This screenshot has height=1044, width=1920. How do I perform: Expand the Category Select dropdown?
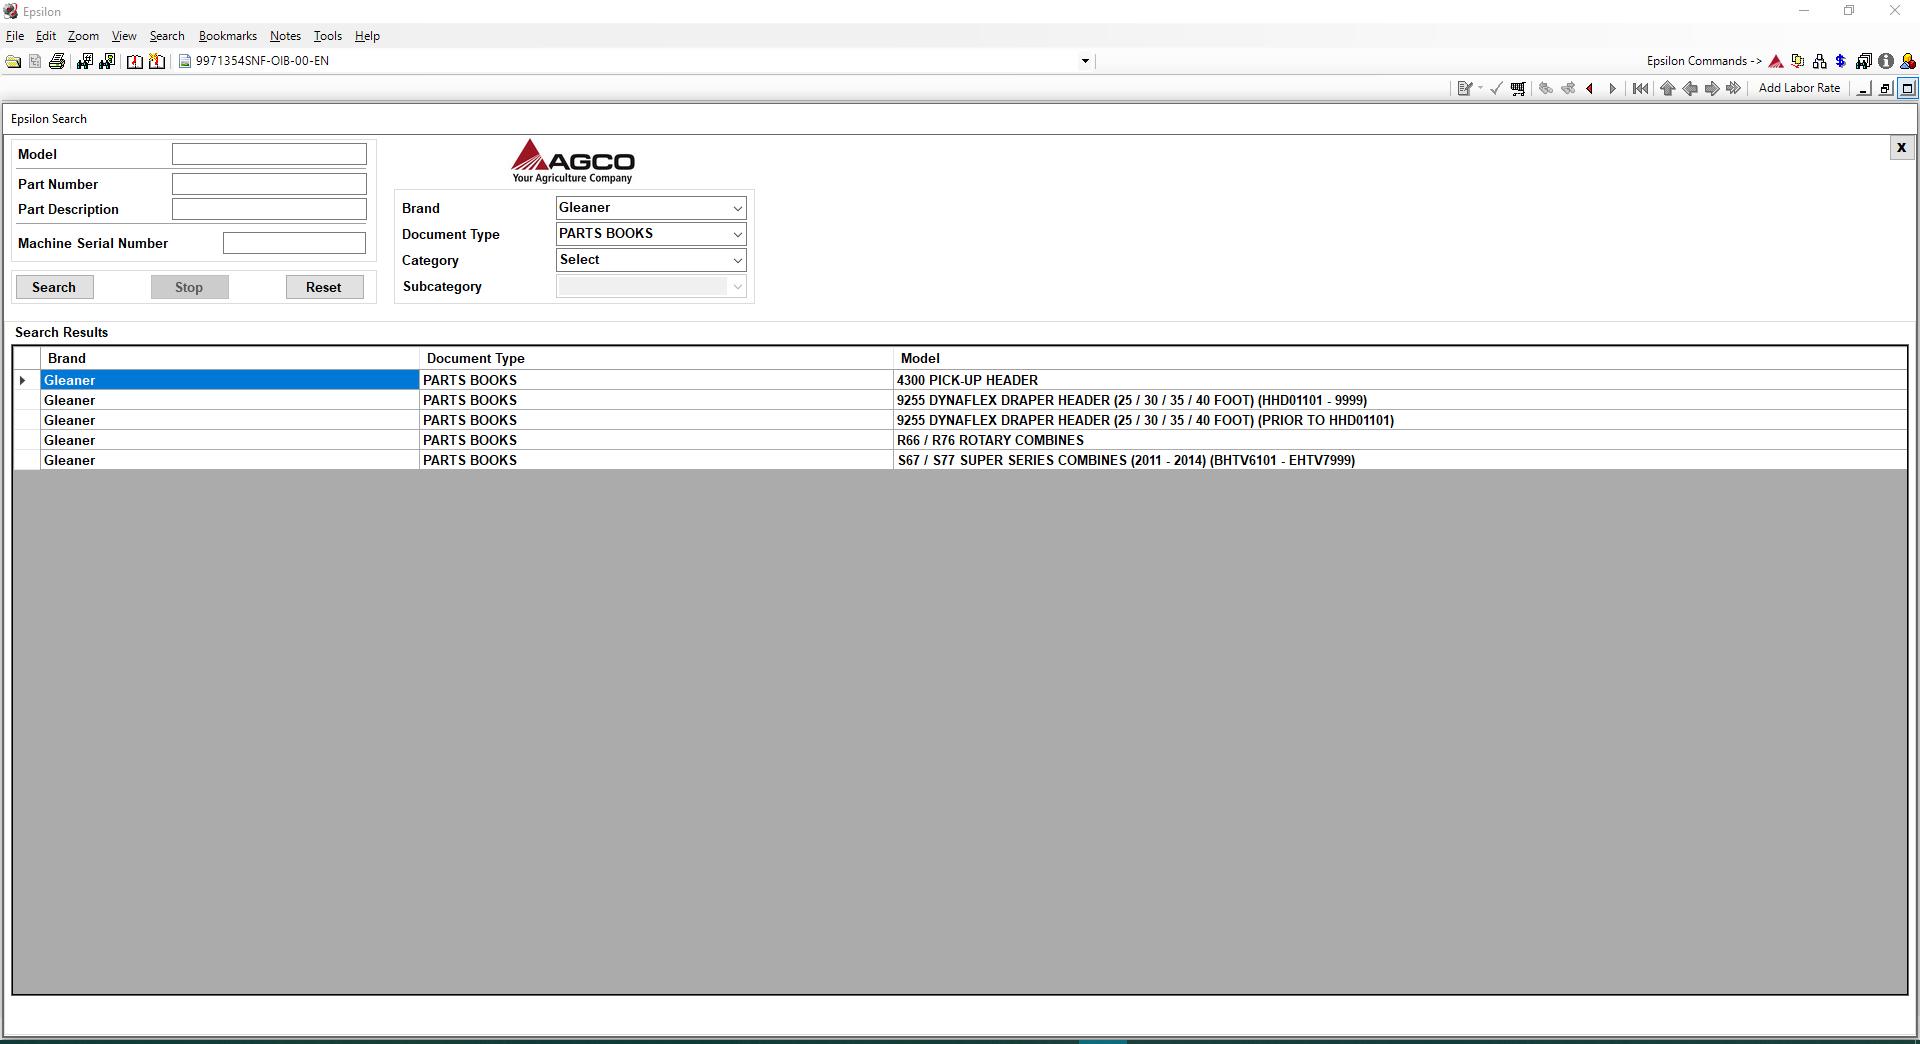point(651,260)
